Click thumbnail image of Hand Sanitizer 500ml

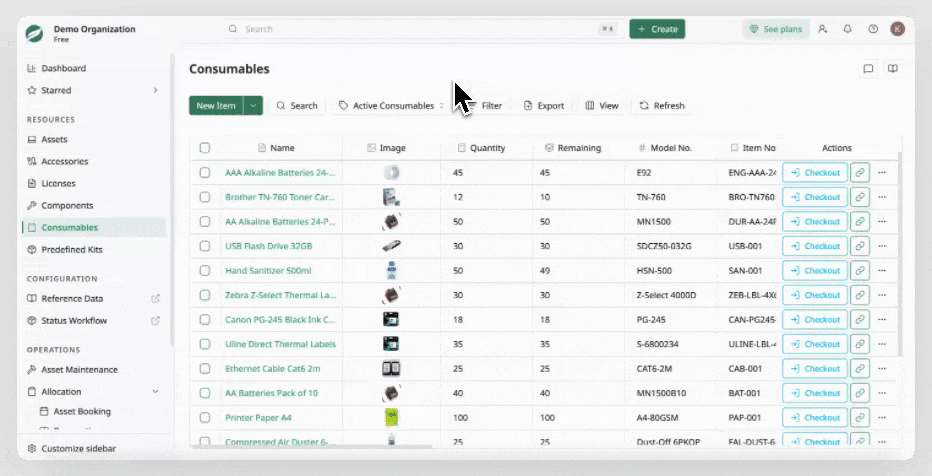391,270
